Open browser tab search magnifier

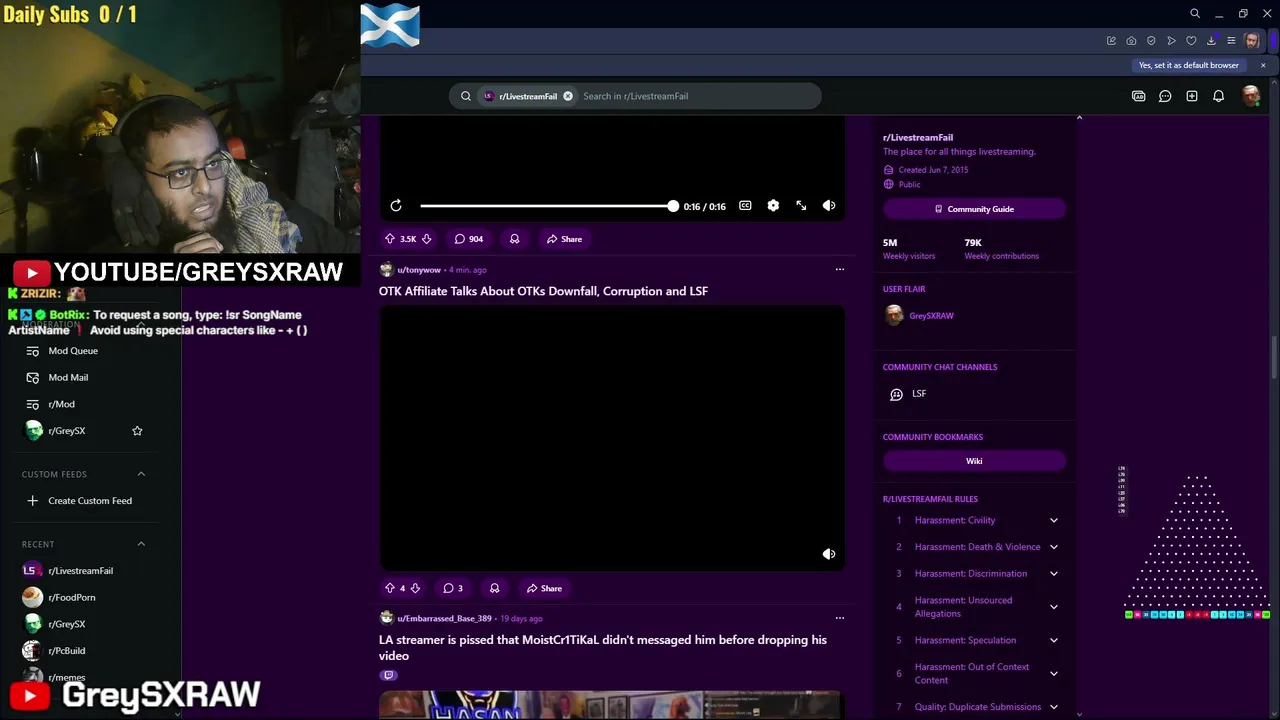tap(1195, 14)
